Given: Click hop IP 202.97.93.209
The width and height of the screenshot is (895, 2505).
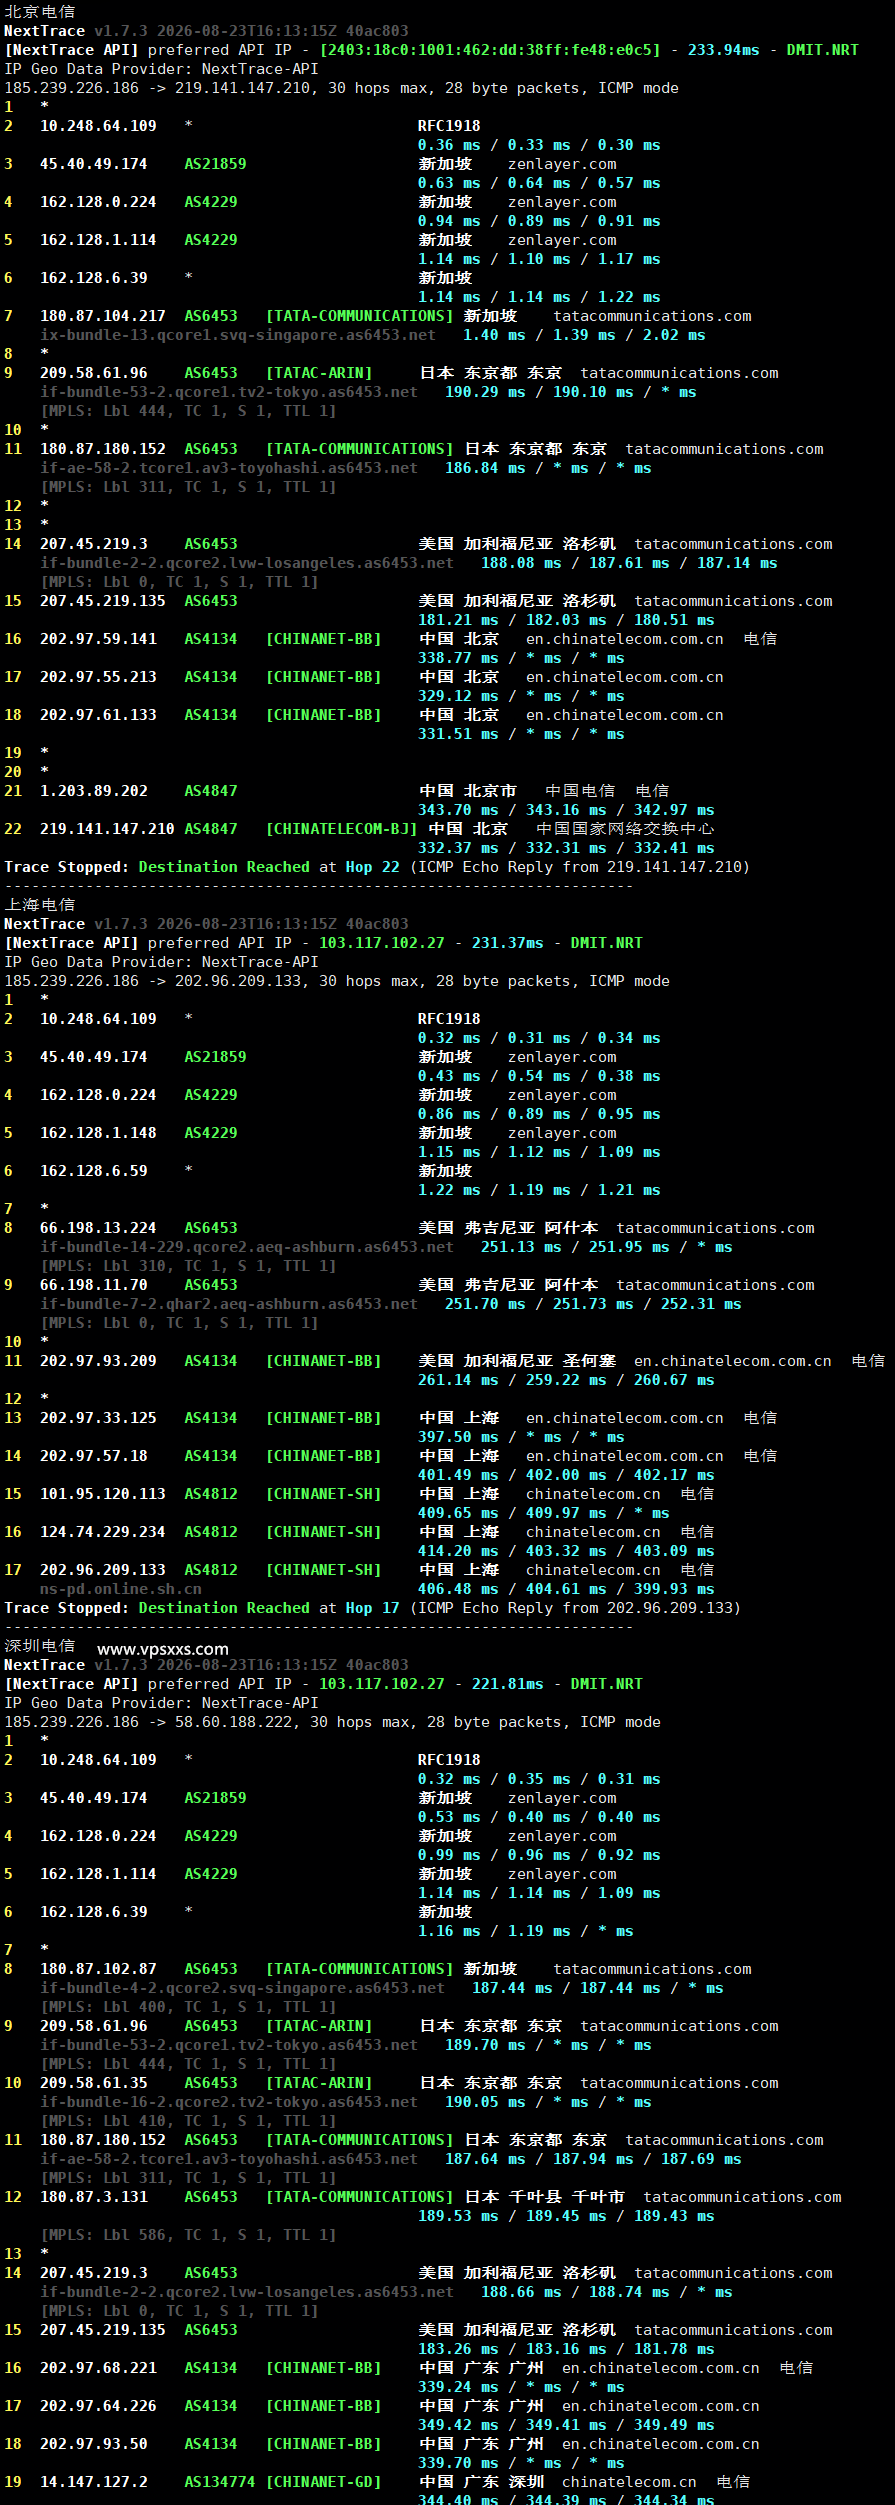Looking at the screenshot, I should click(x=98, y=1361).
